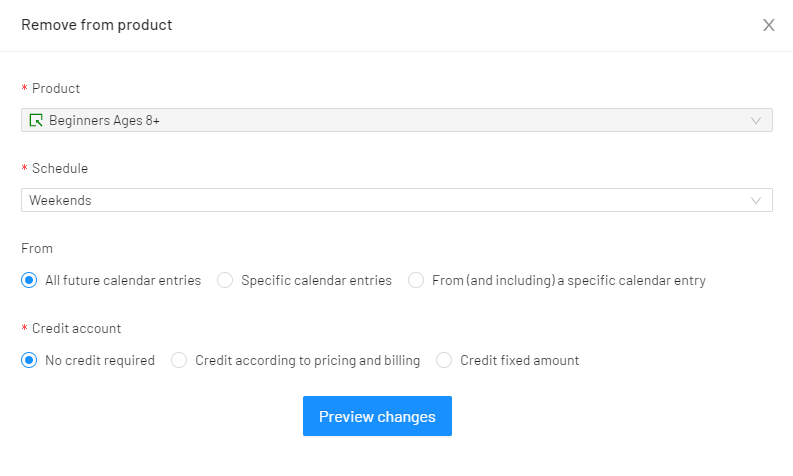Choose Credit according to pricing and billing radio
The image size is (793, 476).
pos(179,360)
